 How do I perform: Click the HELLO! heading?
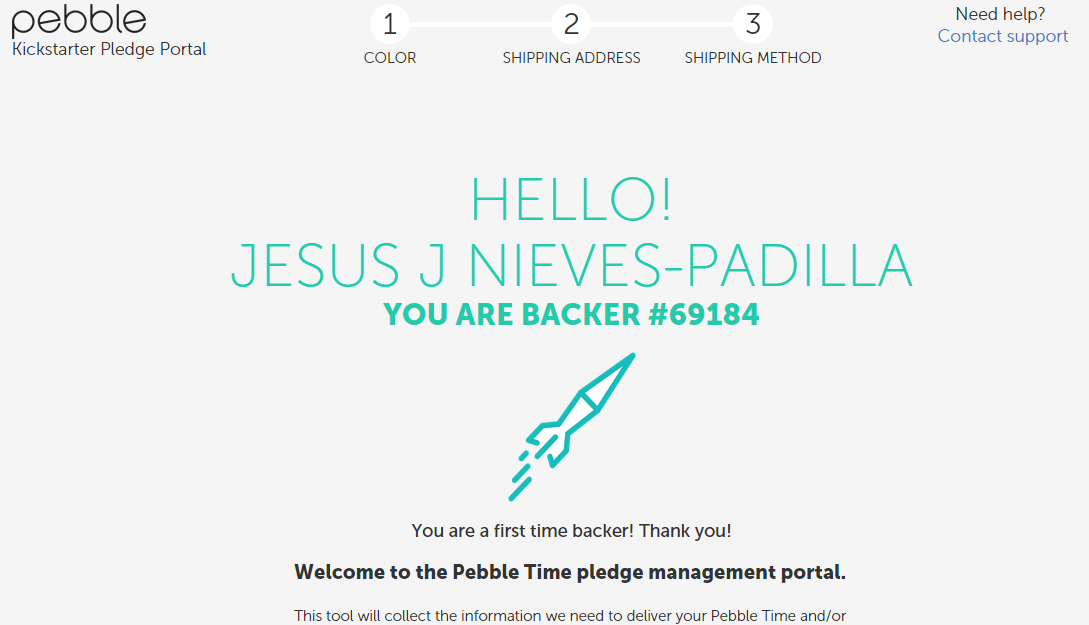point(571,200)
